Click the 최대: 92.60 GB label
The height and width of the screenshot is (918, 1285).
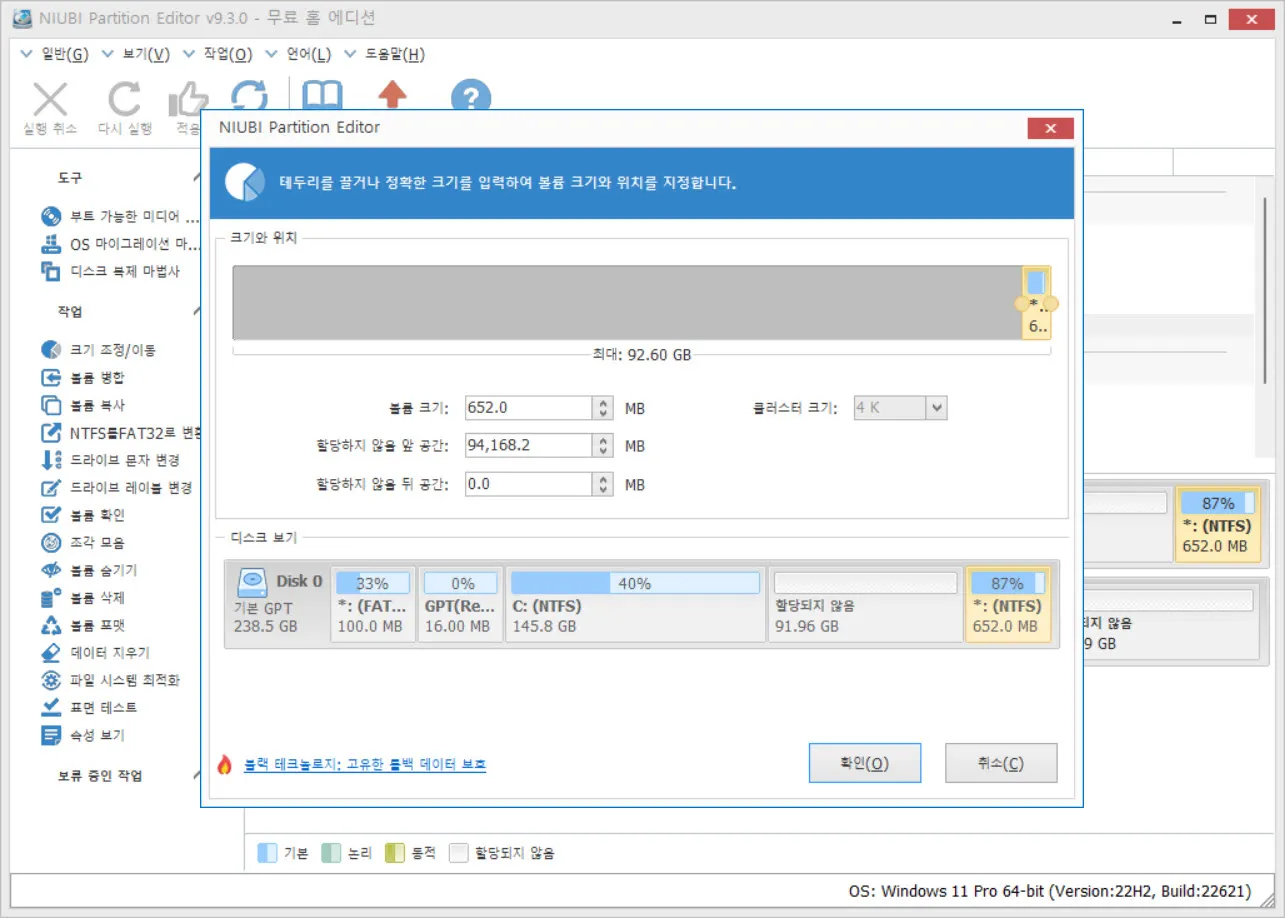642,355
